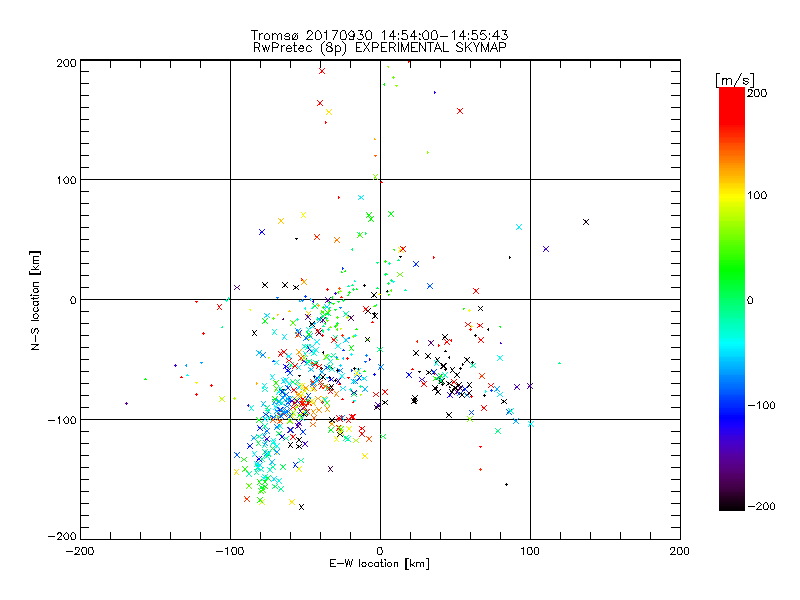Select the subtitle 'RwPretec (8p) EXPERIMENTAL SKYMAP'
This screenshot has width=800, height=600.
pyautogui.click(x=380, y=48)
